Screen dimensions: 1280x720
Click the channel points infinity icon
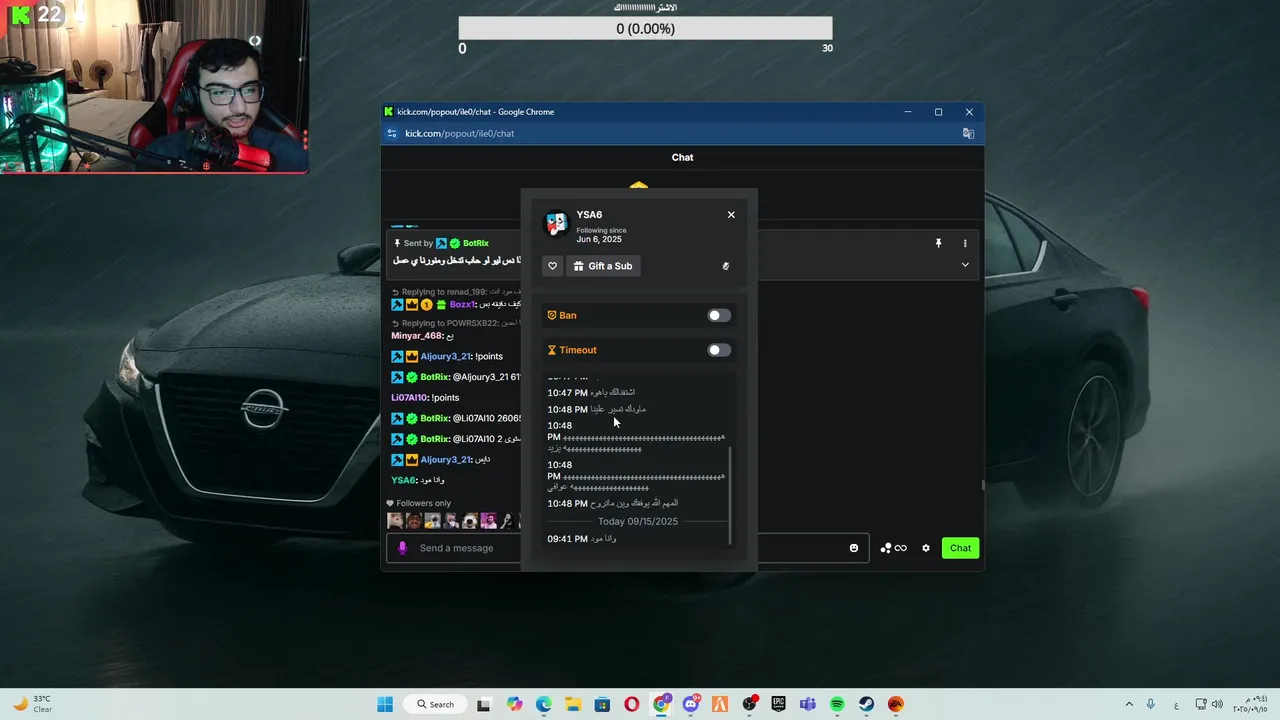[894, 548]
